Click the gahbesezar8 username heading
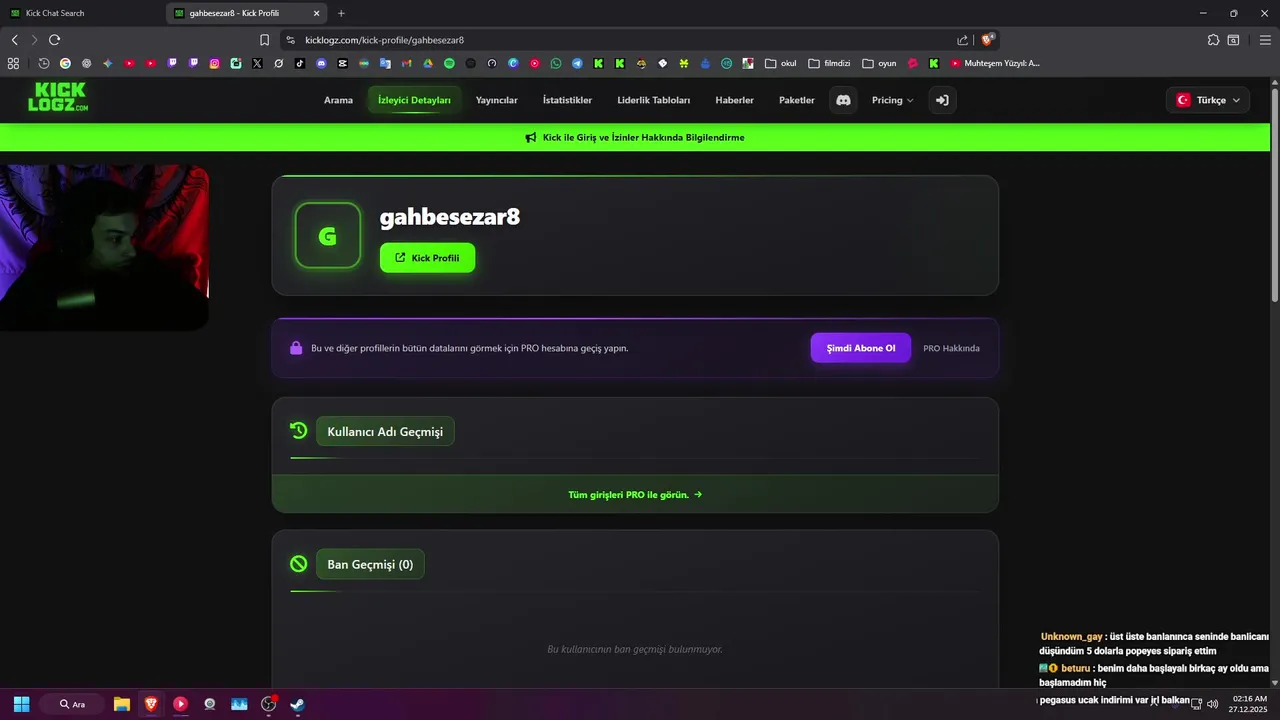1280x720 pixels. pos(450,217)
